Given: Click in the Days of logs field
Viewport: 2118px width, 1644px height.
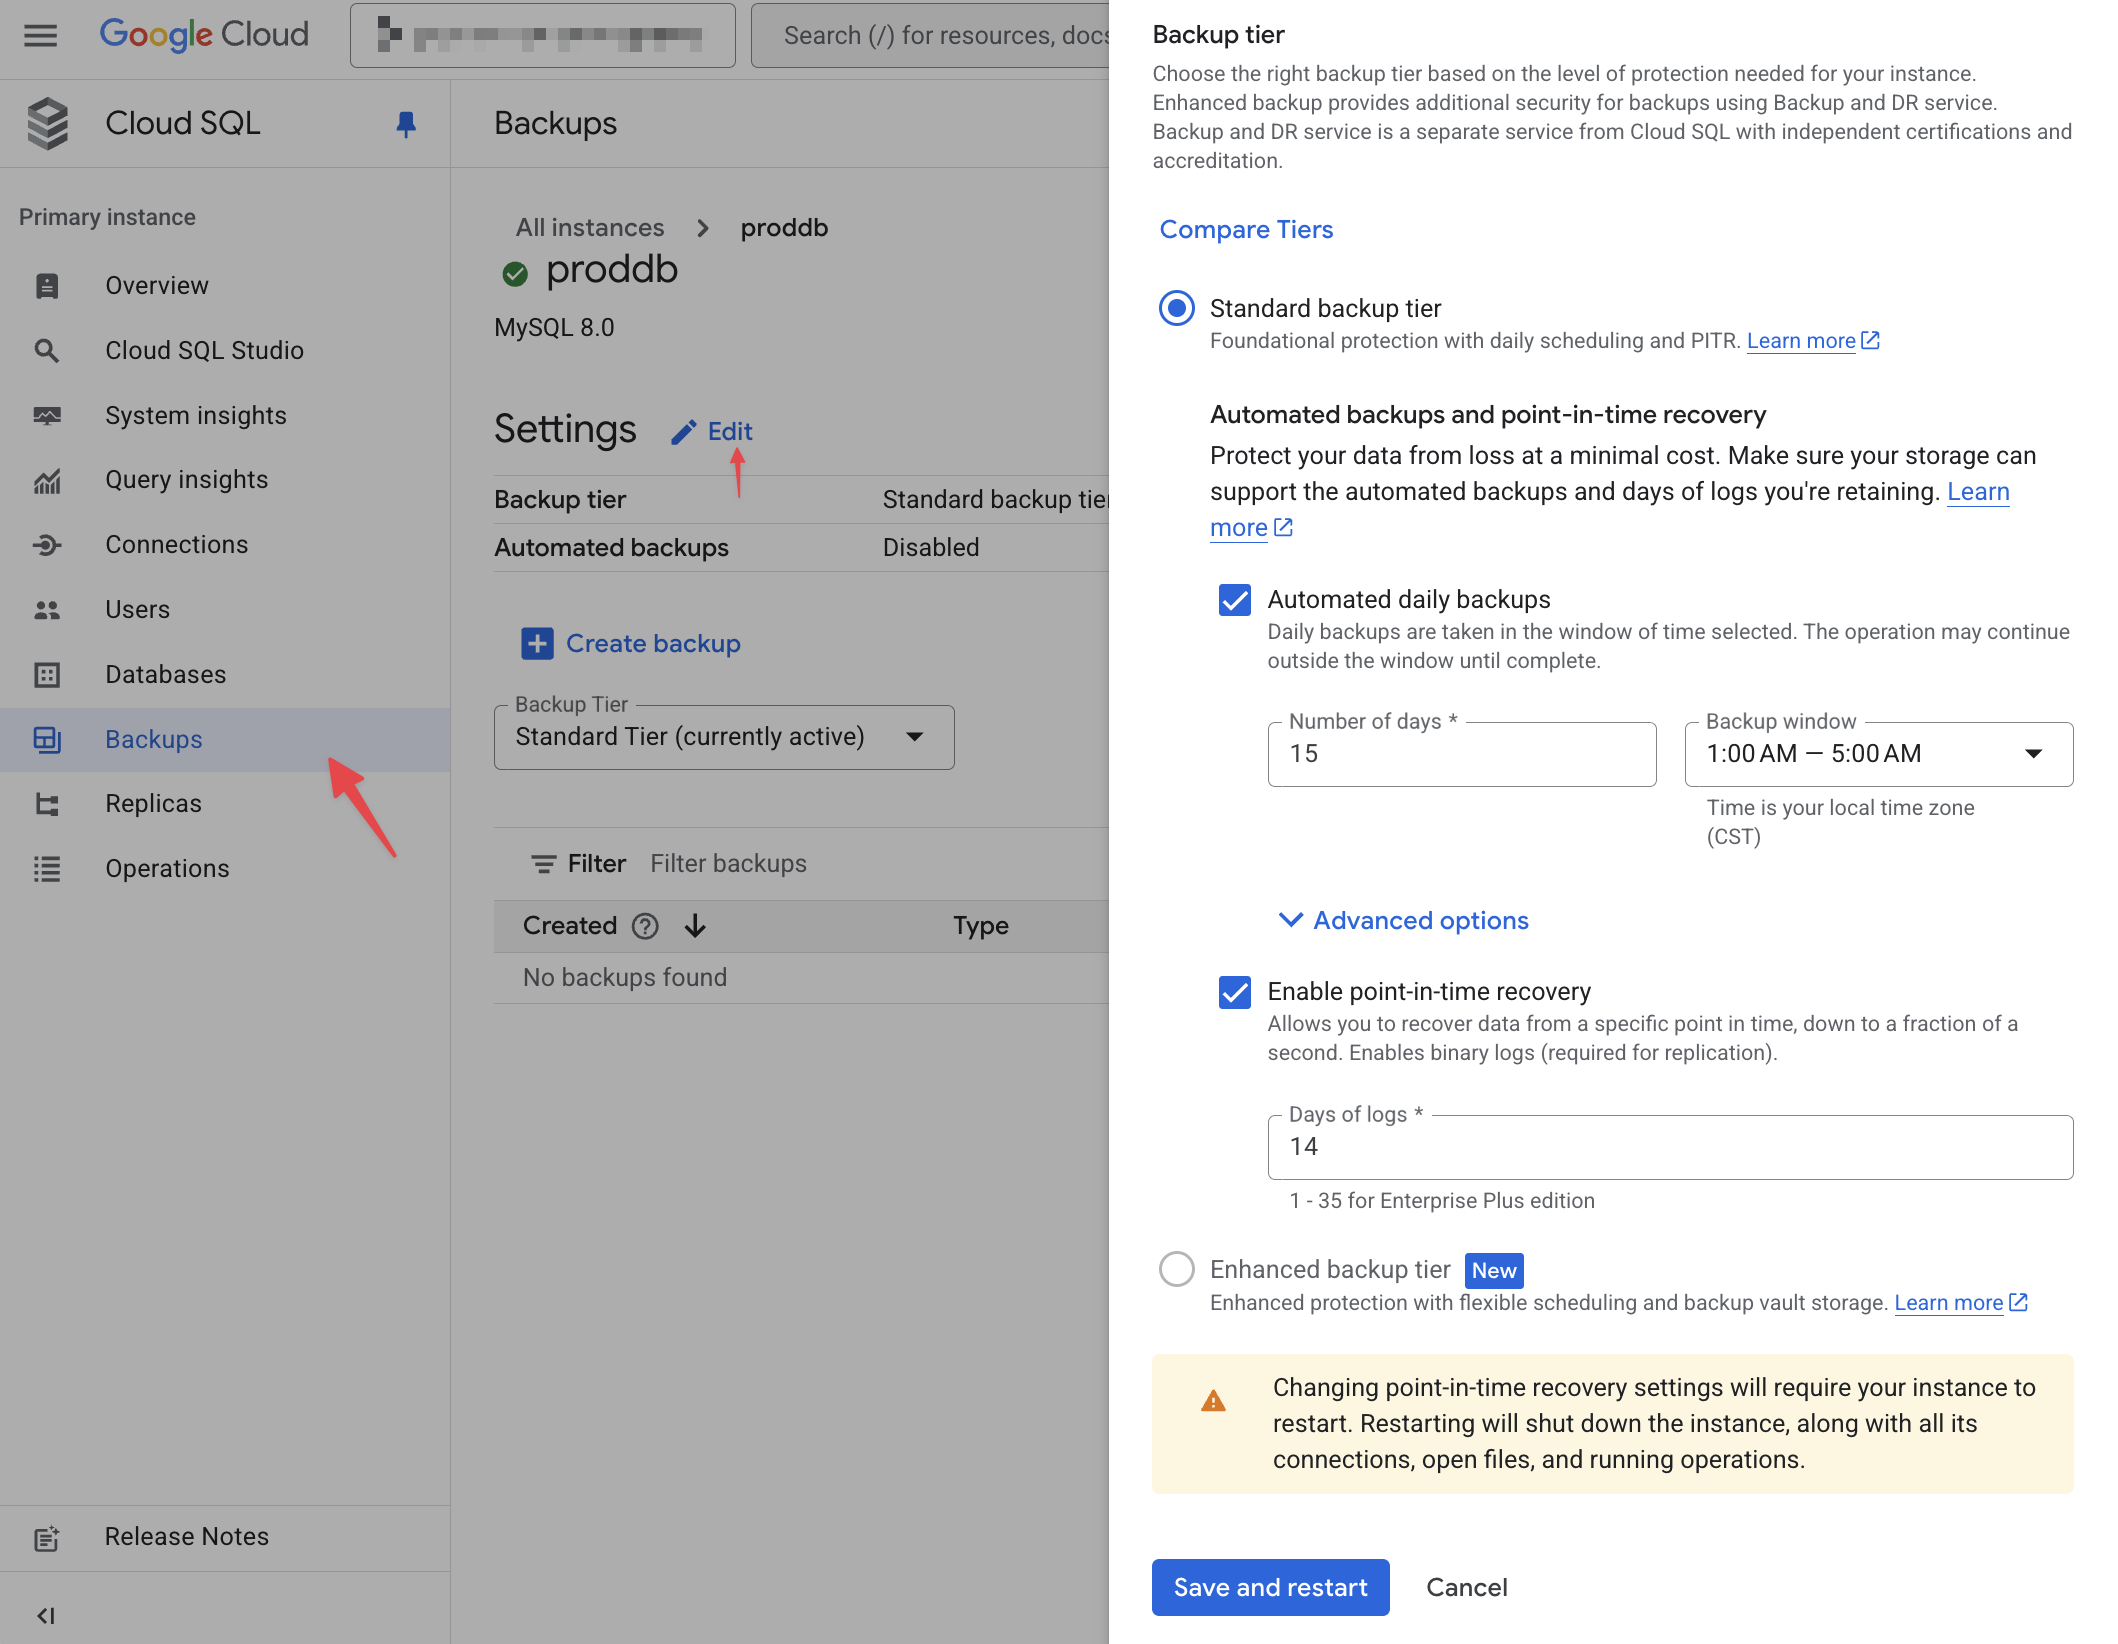Looking at the screenshot, I should pos(1669,1147).
